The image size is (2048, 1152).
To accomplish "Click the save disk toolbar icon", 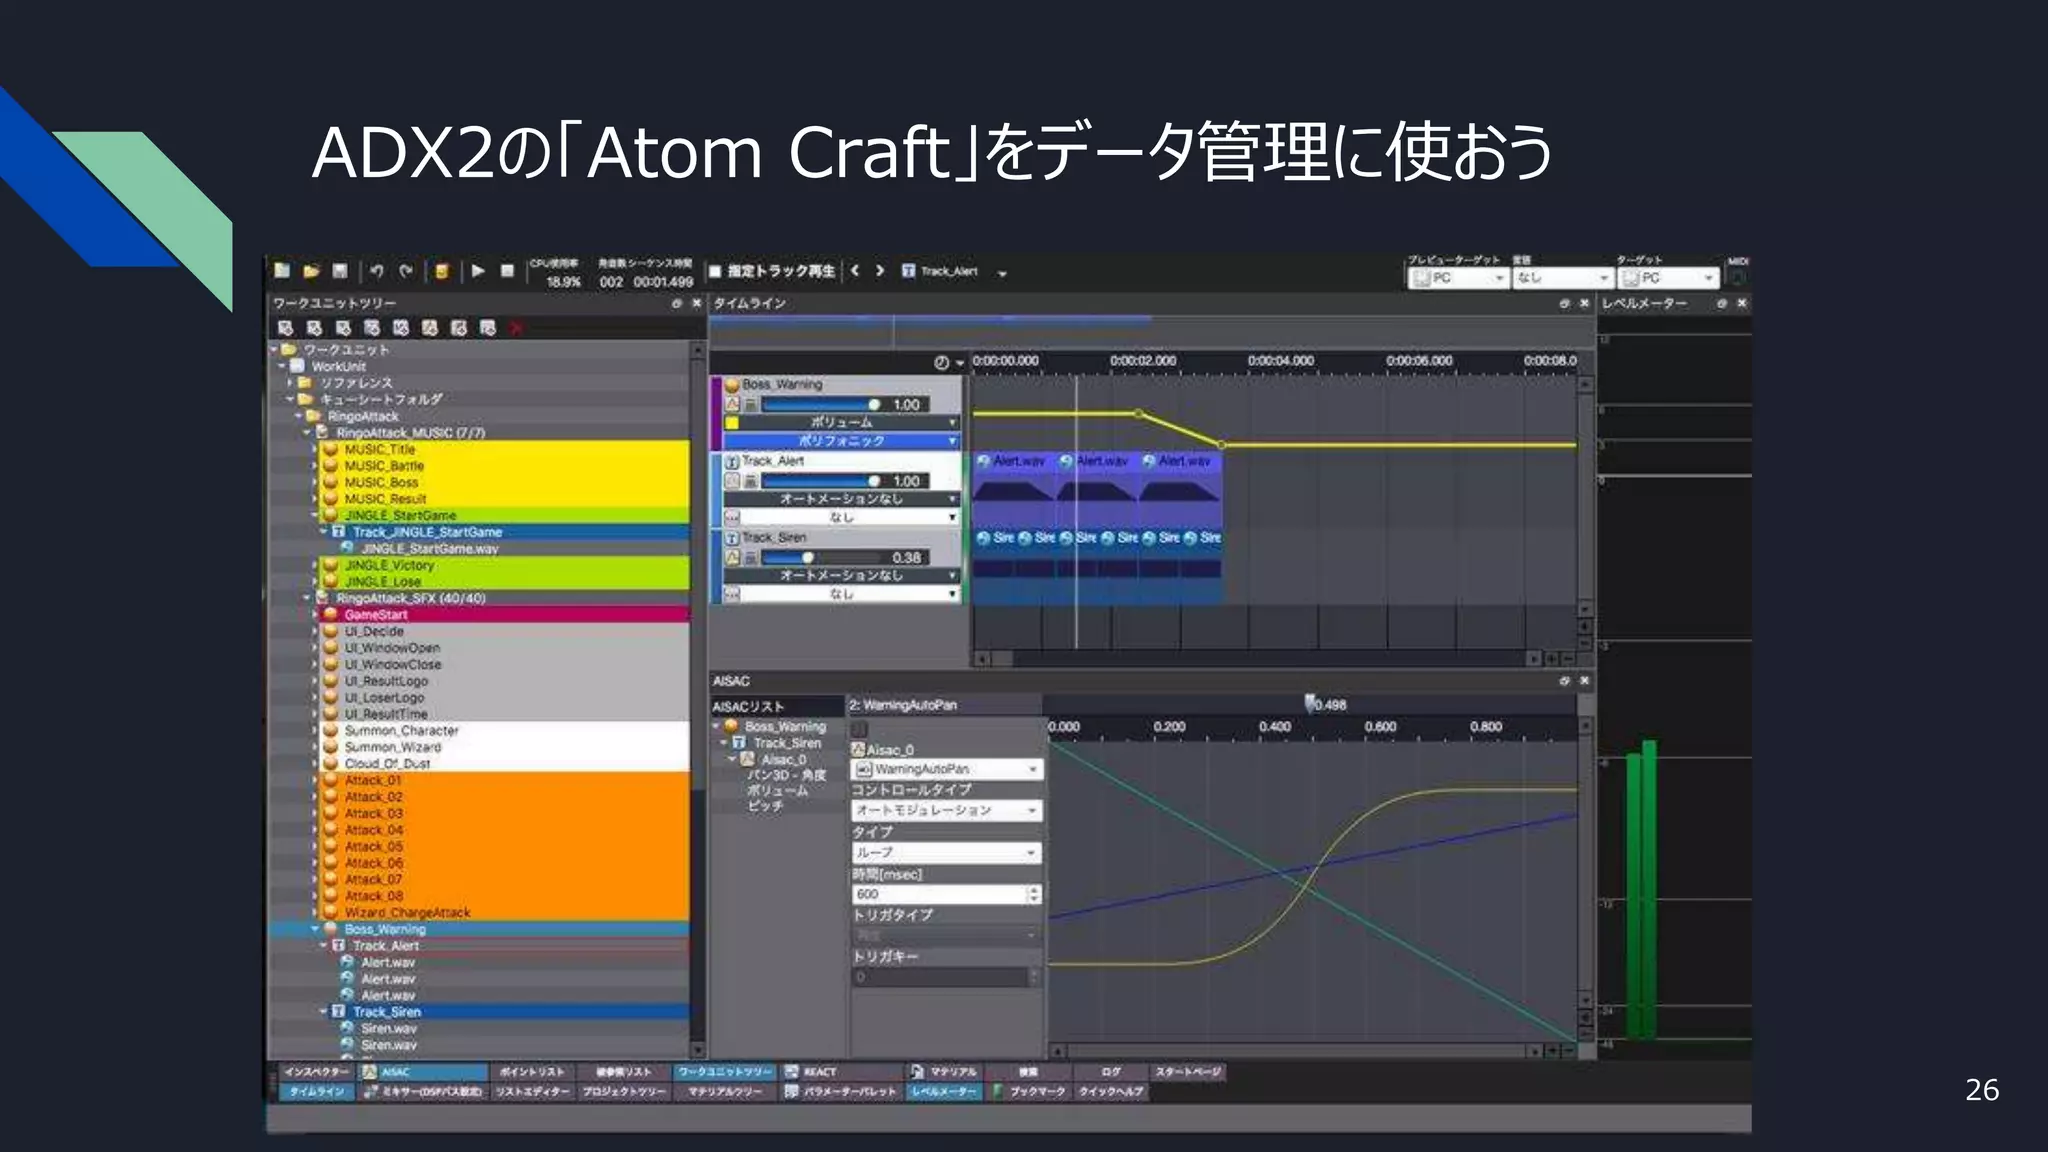I will [x=340, y=270].
